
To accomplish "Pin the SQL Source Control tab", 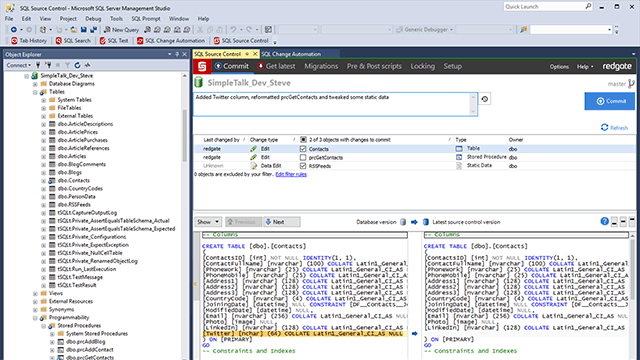I will pos(247,54).
